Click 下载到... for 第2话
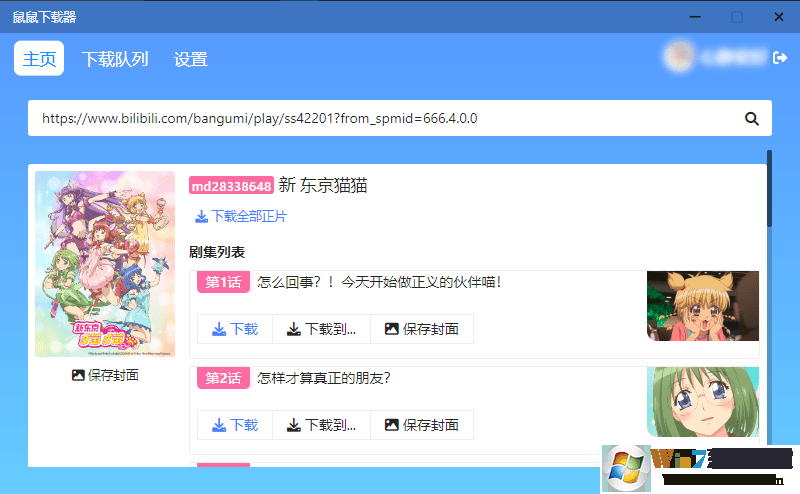The image size is (800, 494). coord(321,425)
